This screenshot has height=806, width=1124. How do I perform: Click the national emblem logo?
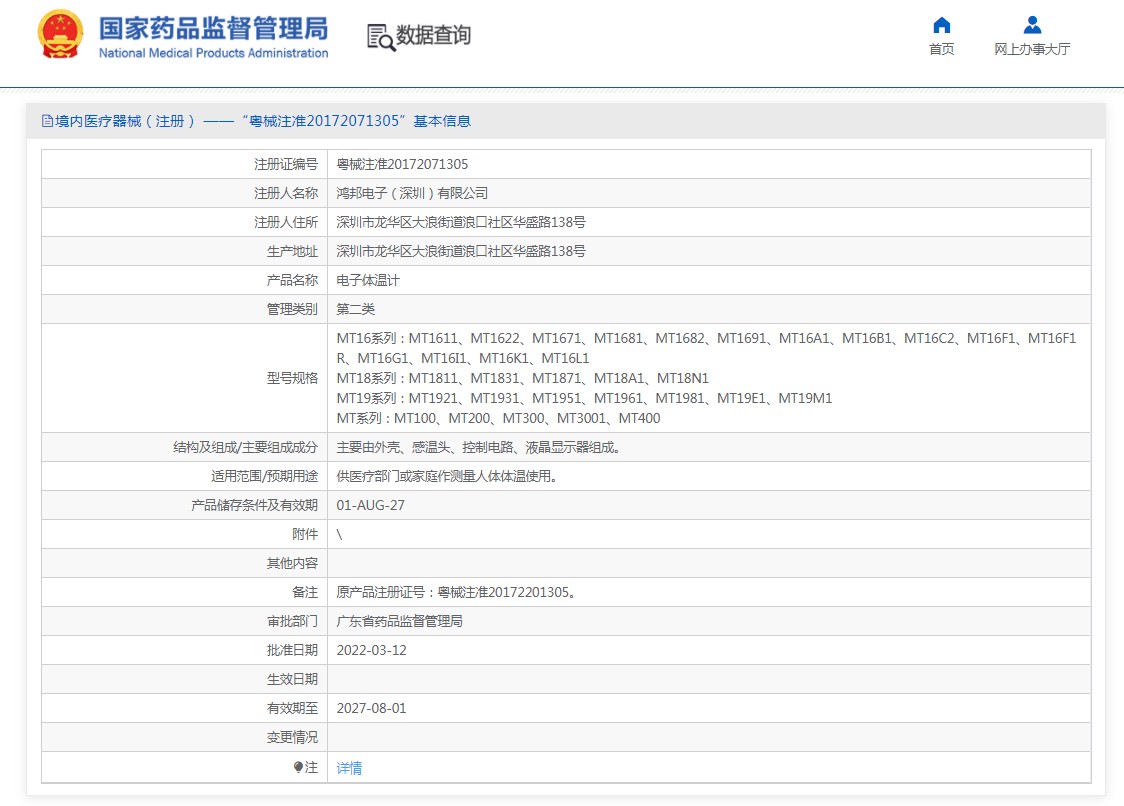tap(61, 35)
